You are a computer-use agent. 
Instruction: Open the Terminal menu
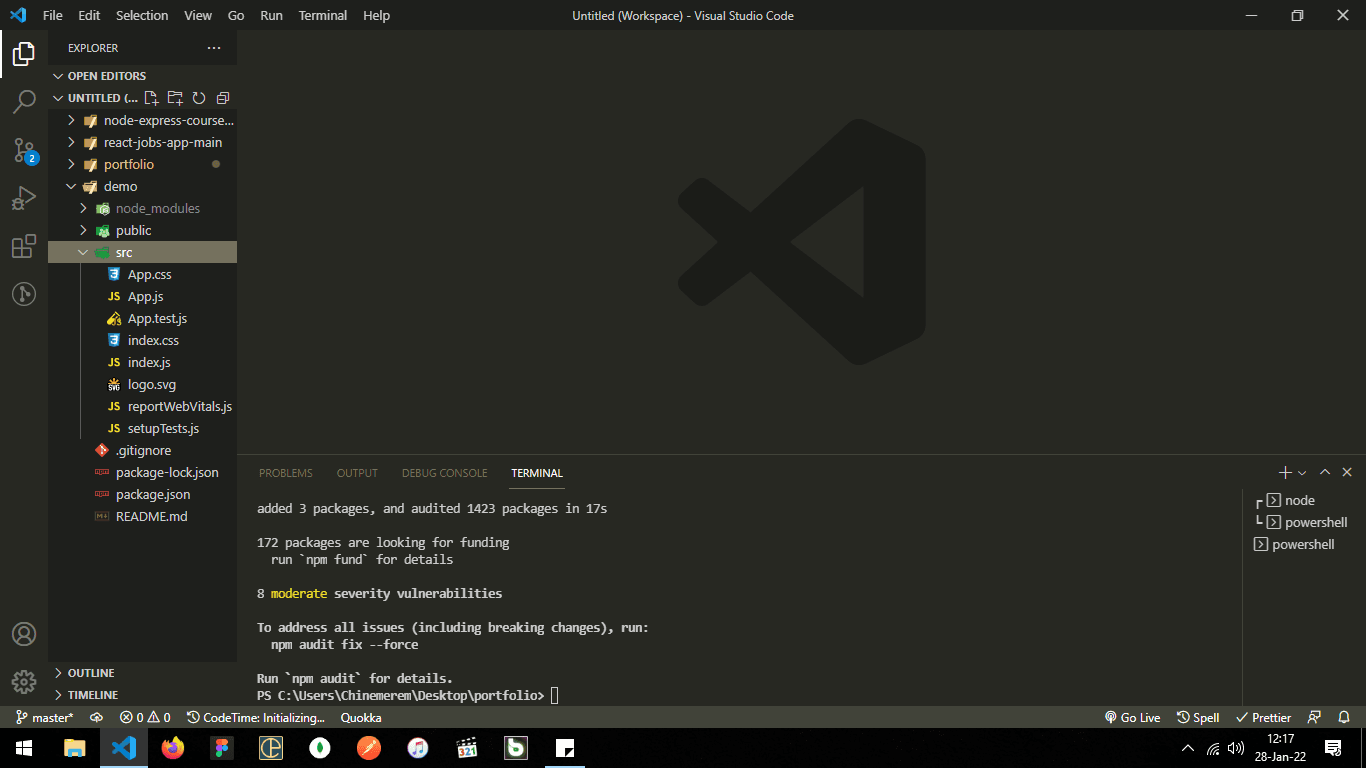coord(322,15)
